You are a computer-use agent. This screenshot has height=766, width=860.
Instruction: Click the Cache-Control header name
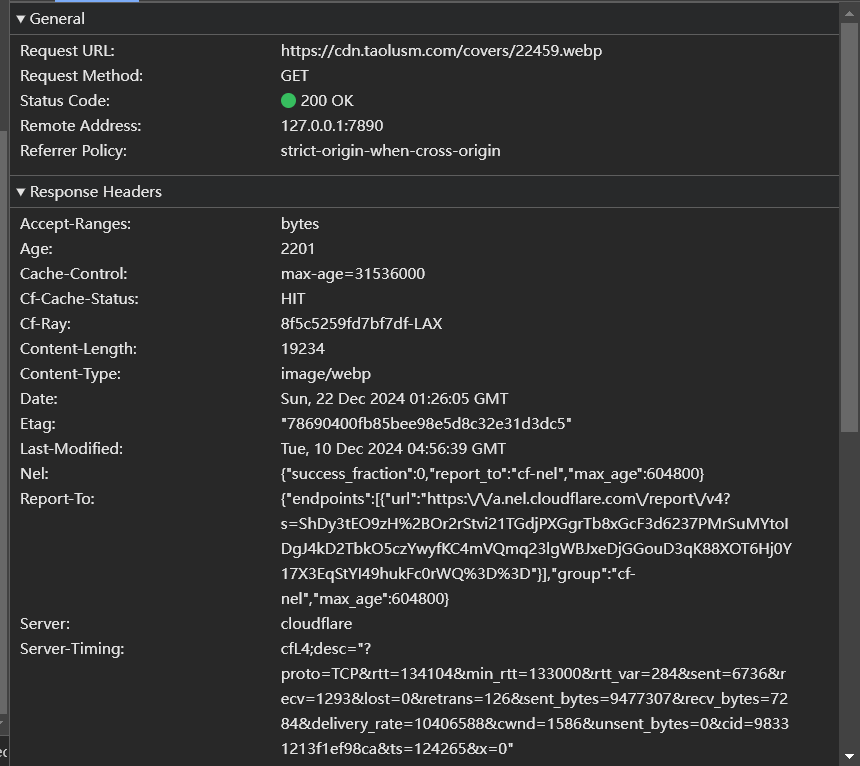coord(73,274)
